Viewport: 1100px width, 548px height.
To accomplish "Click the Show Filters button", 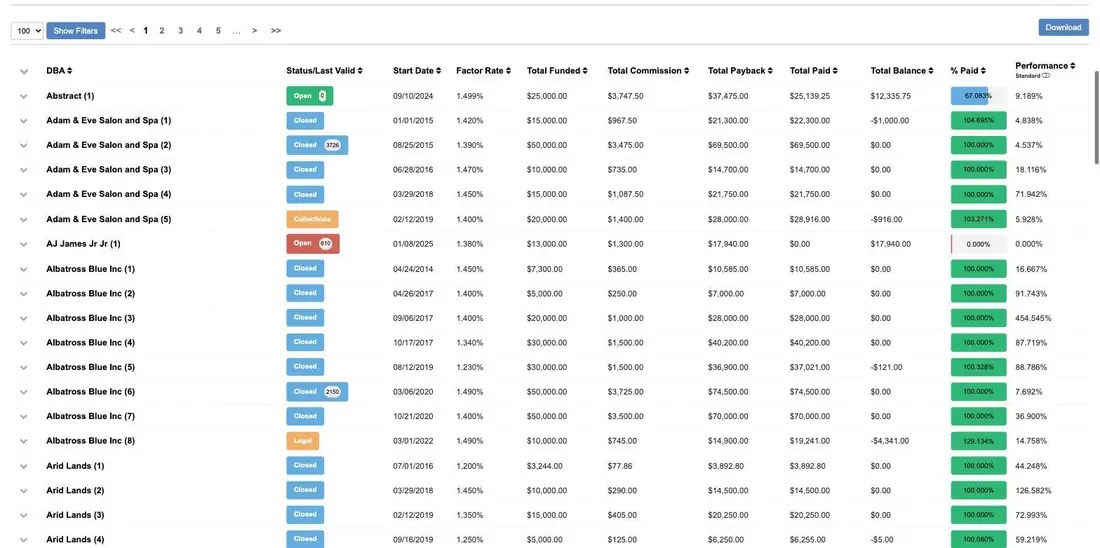I will [76, 30].
